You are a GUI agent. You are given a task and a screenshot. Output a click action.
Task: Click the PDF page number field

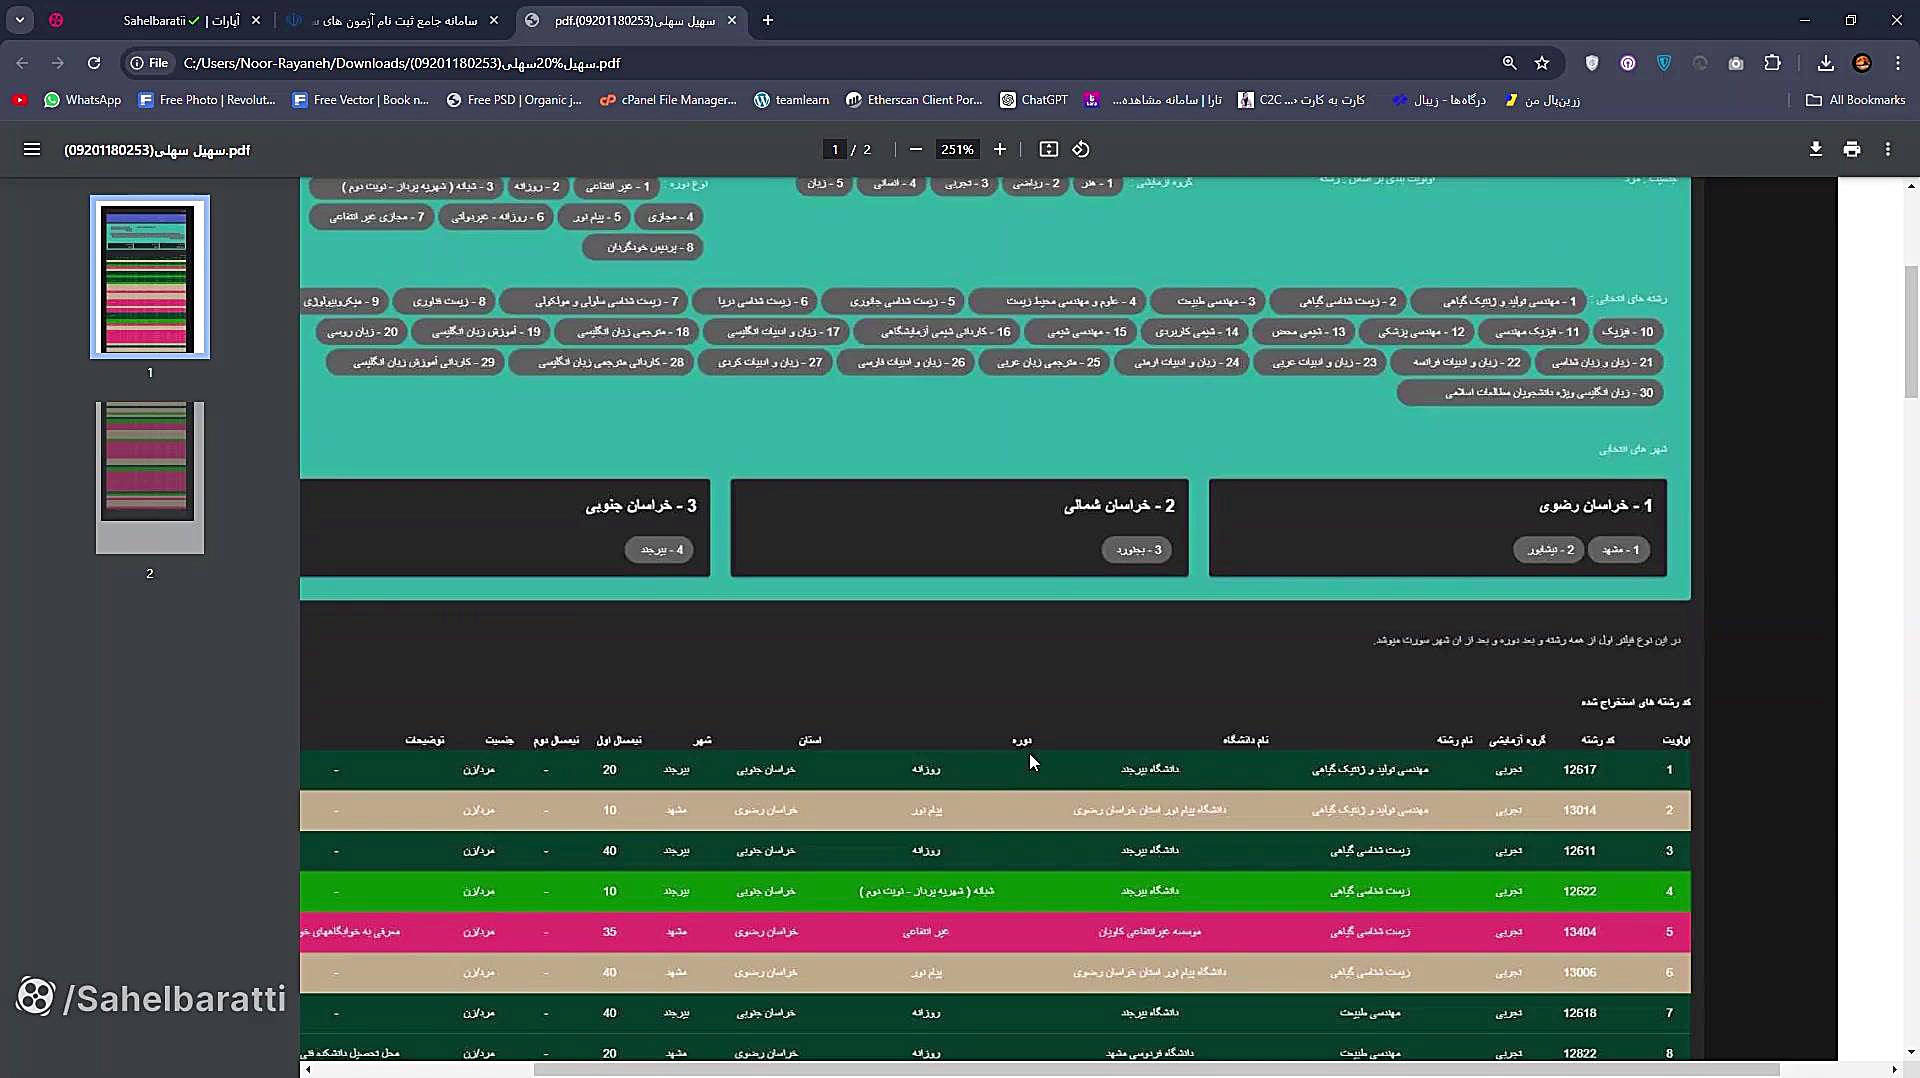835,149
